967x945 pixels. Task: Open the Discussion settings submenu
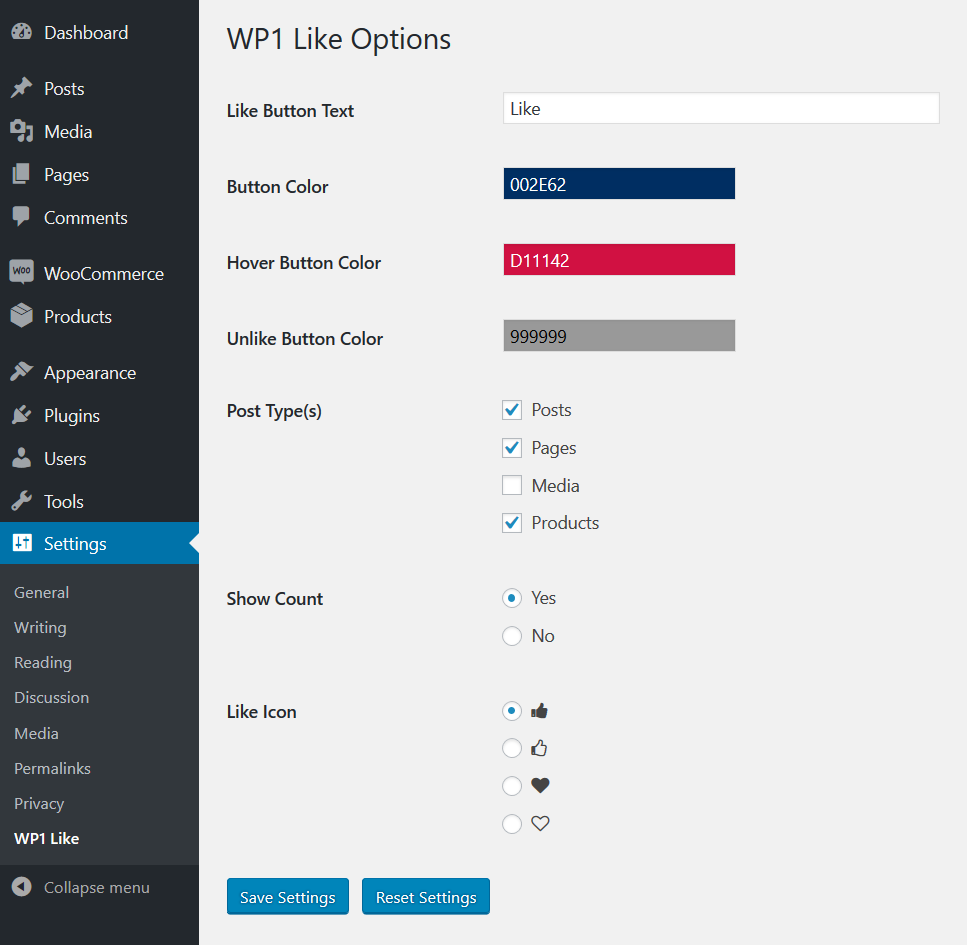[51, 698]
